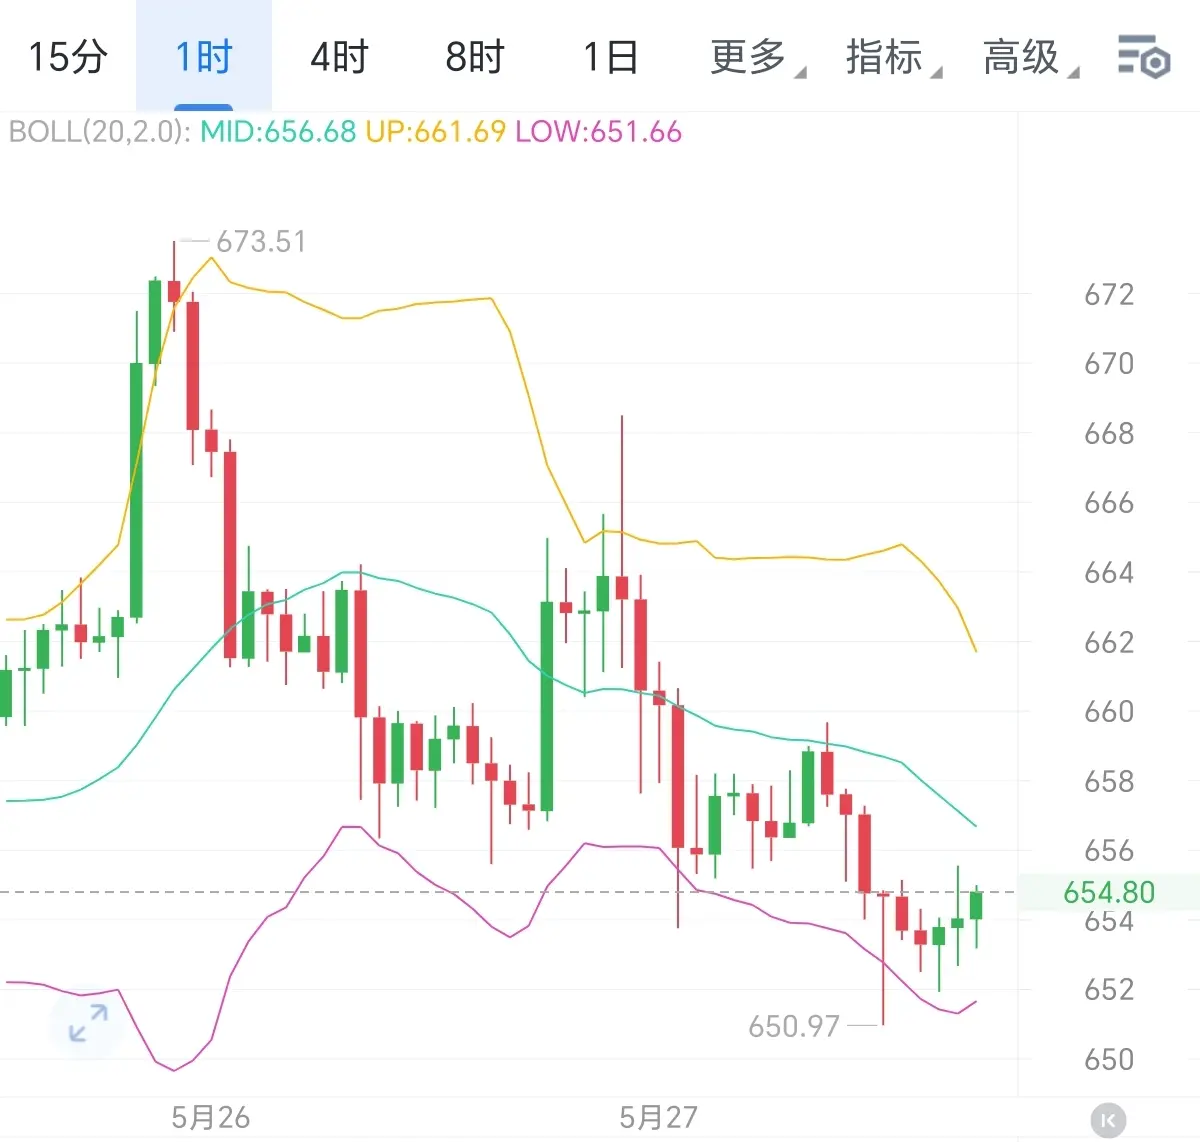Tap the 652 price axis label
Viewport: 1200px width, 1142px height.
coord(1109,990)
